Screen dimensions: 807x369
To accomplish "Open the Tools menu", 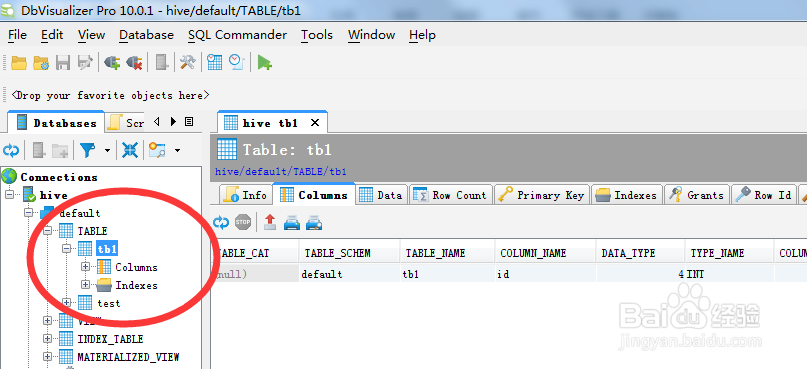I will point(317,35).
